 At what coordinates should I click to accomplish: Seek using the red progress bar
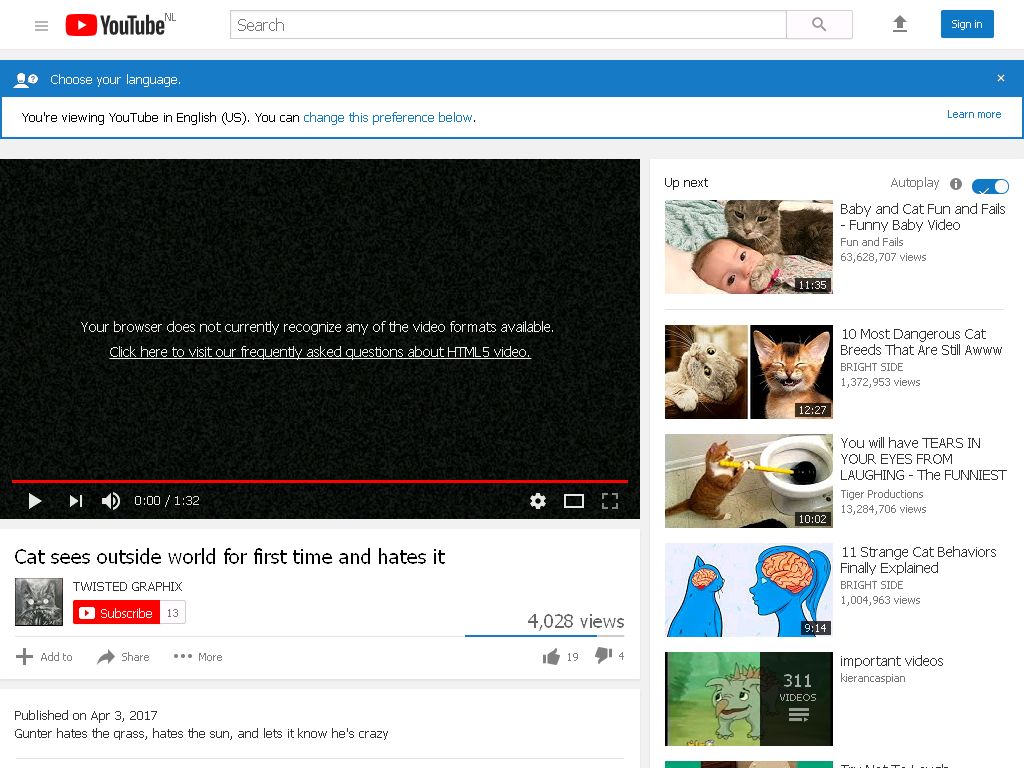coord(319,481)
